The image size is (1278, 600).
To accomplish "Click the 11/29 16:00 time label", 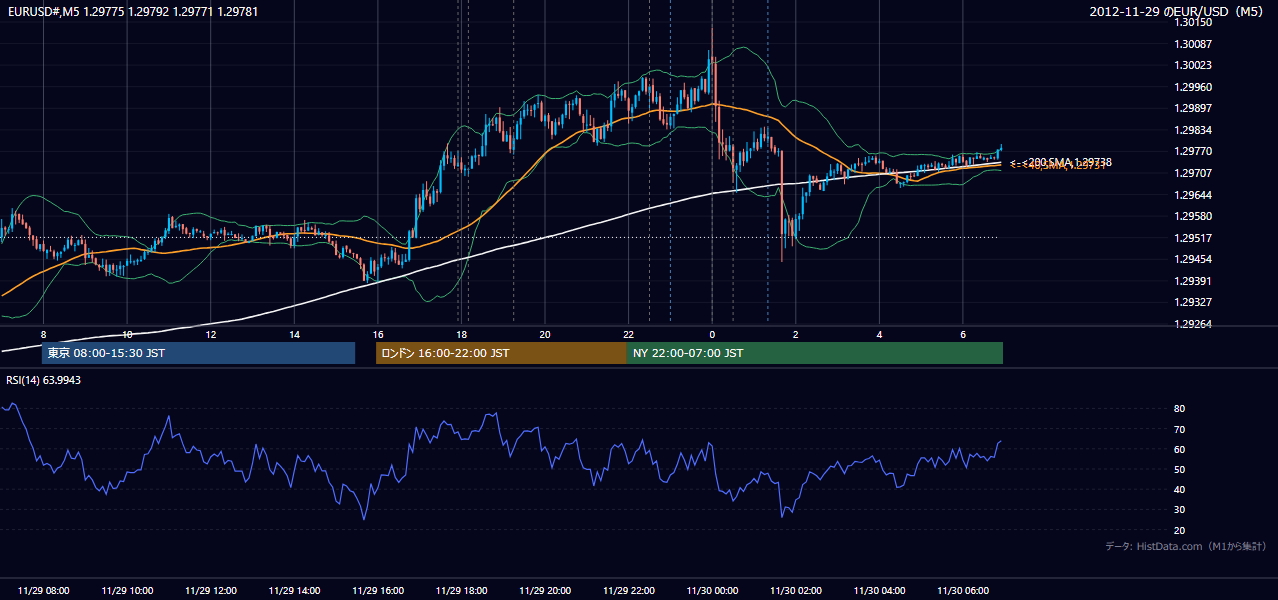I will 378,591.
